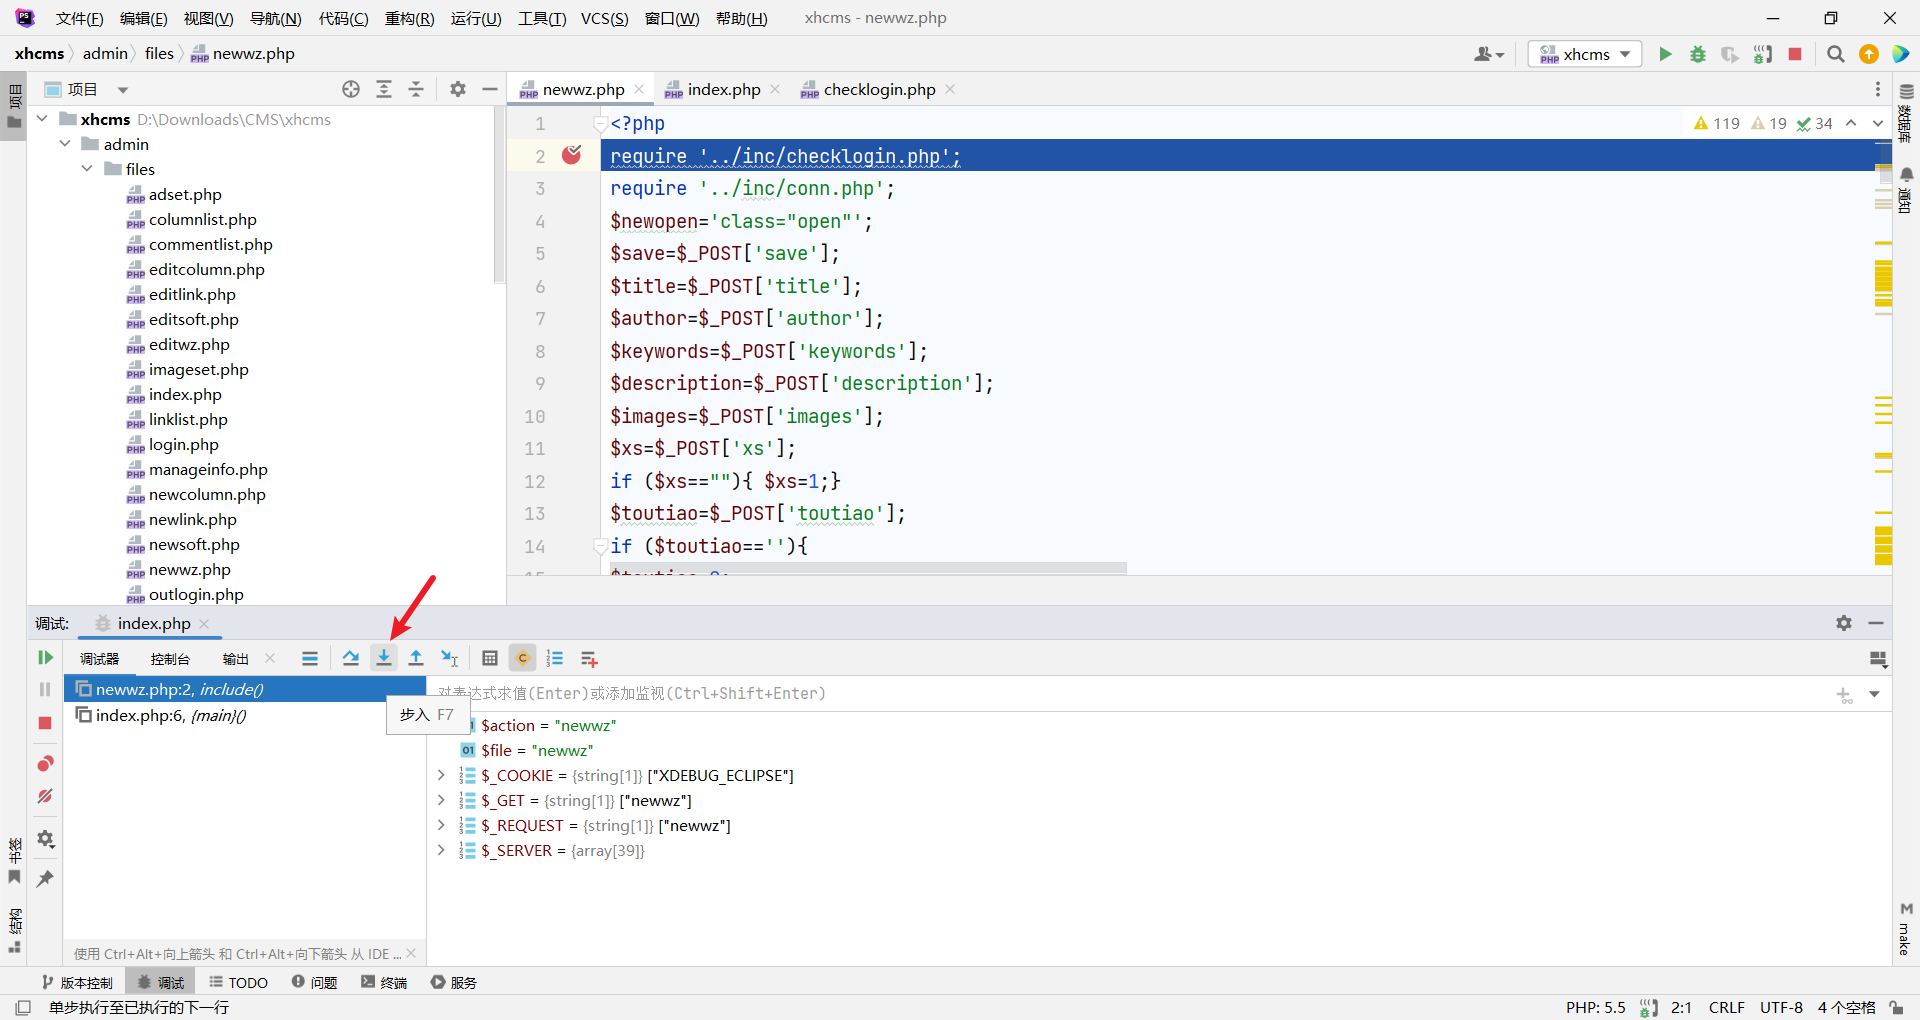Viewport: 1920px width, 1020px height.
Task: Switch to the checklogin.php editor tab
Action: click(879, 89)
